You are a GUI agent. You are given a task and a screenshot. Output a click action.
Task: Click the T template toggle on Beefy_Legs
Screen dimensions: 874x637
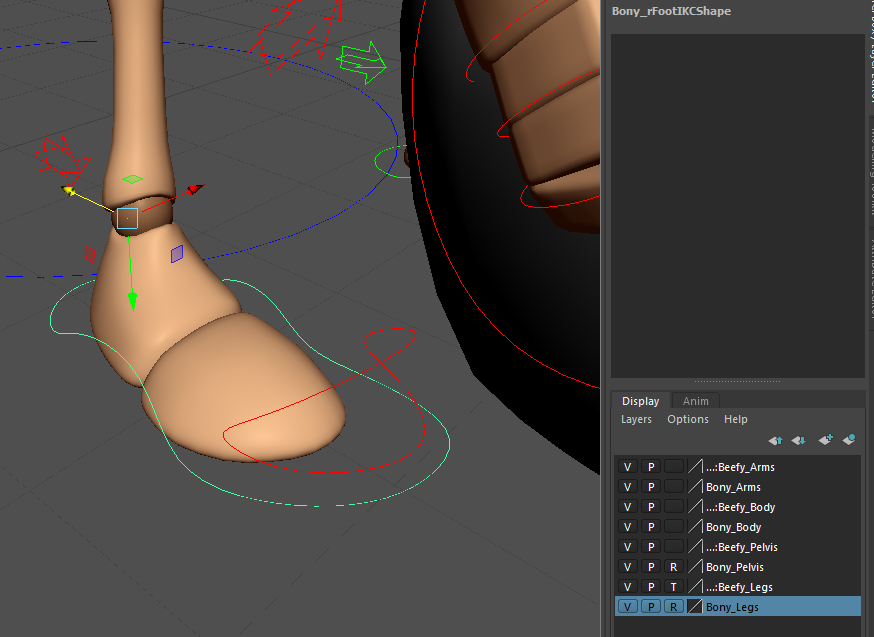[x=673, y=587]
